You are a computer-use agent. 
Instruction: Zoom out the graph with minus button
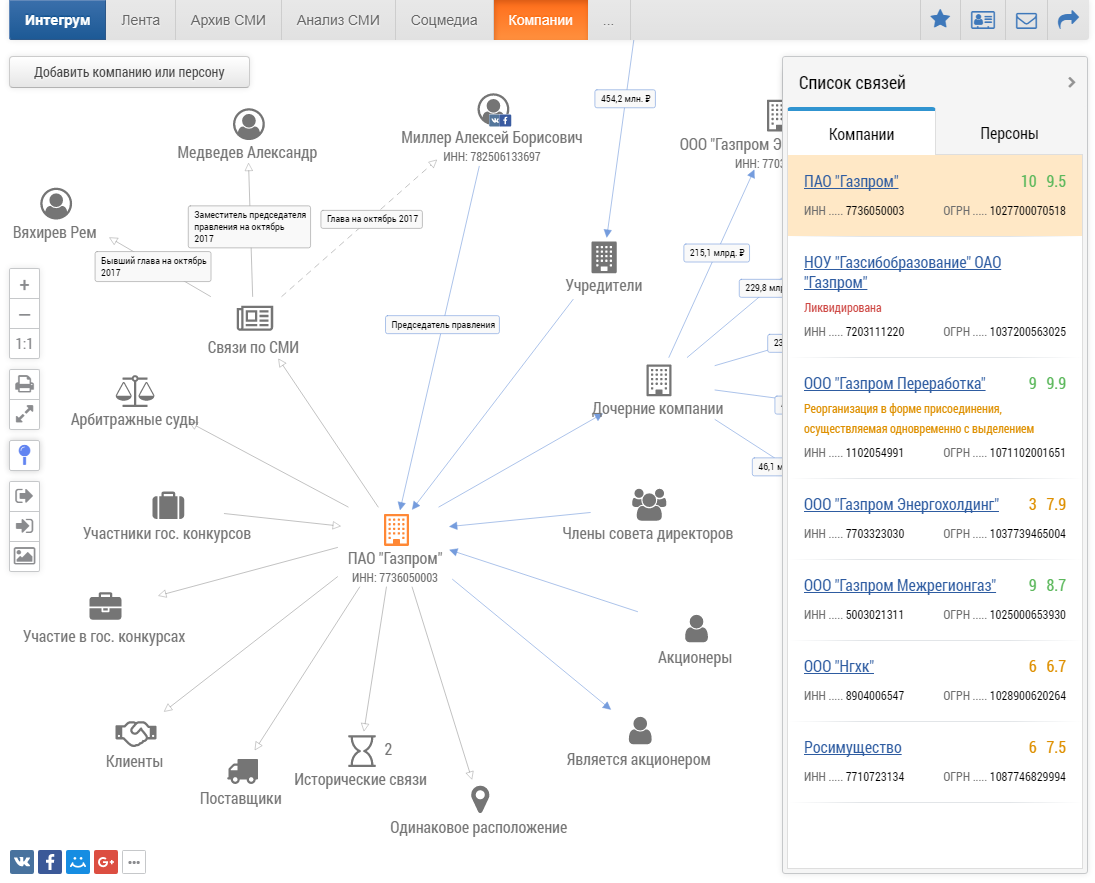click(24, 314)
